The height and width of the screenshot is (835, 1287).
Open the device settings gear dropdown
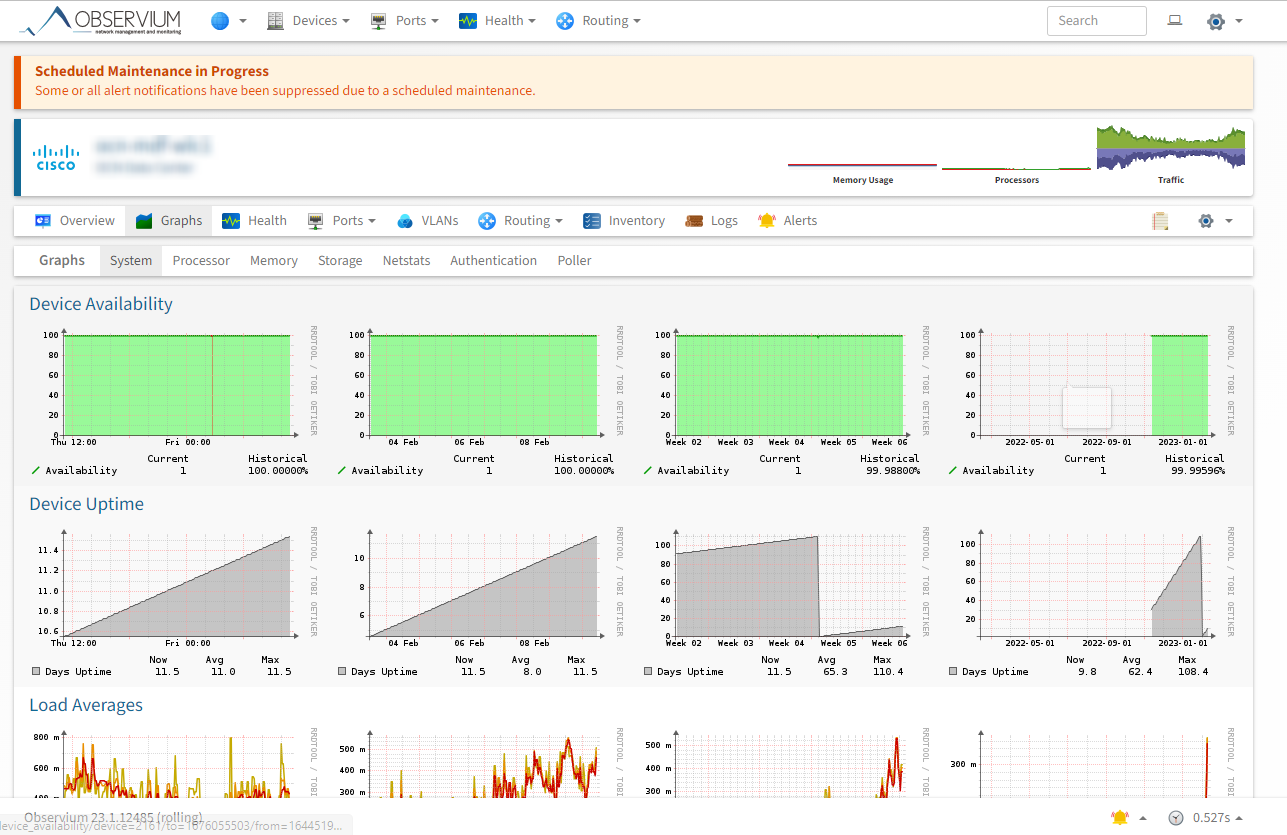(1215, 221)
